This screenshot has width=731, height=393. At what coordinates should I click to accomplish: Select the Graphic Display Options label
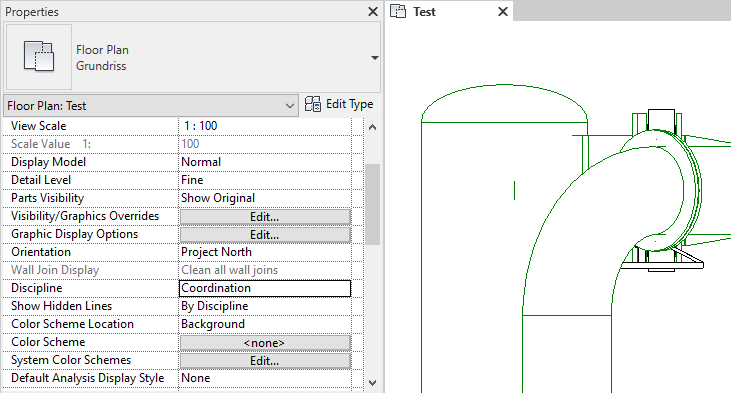[75, 234]
